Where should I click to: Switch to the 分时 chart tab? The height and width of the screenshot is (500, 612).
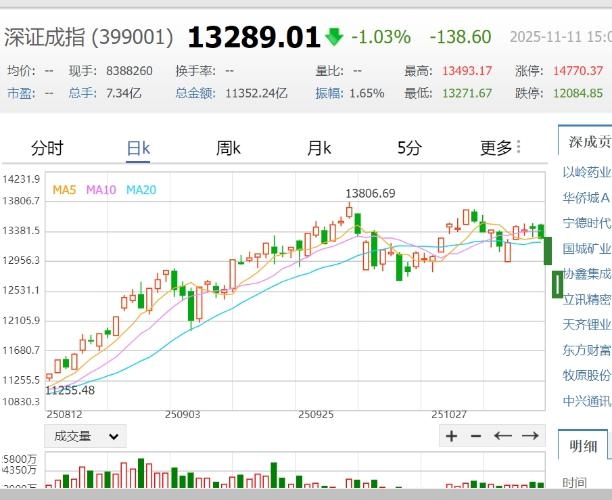click(47, 148)
